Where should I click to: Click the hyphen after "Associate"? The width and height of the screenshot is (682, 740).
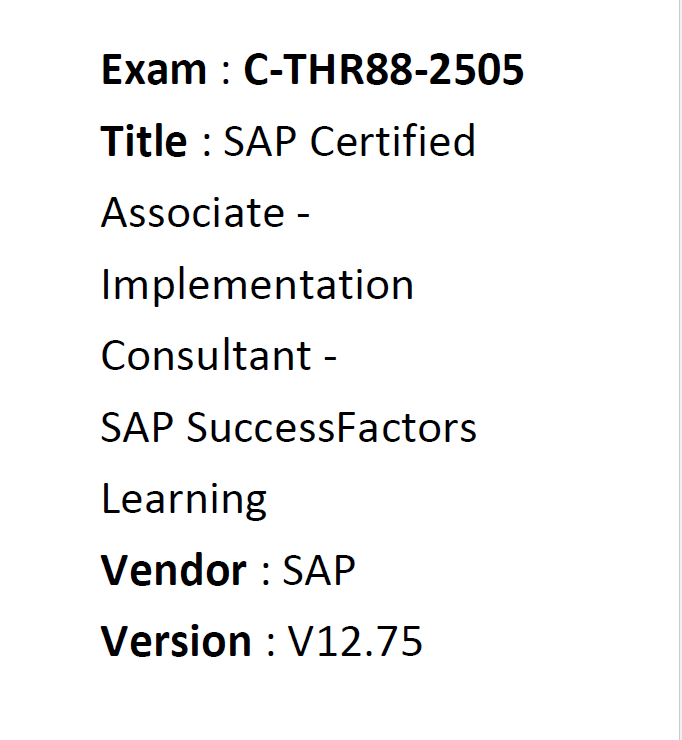[304, 215]
